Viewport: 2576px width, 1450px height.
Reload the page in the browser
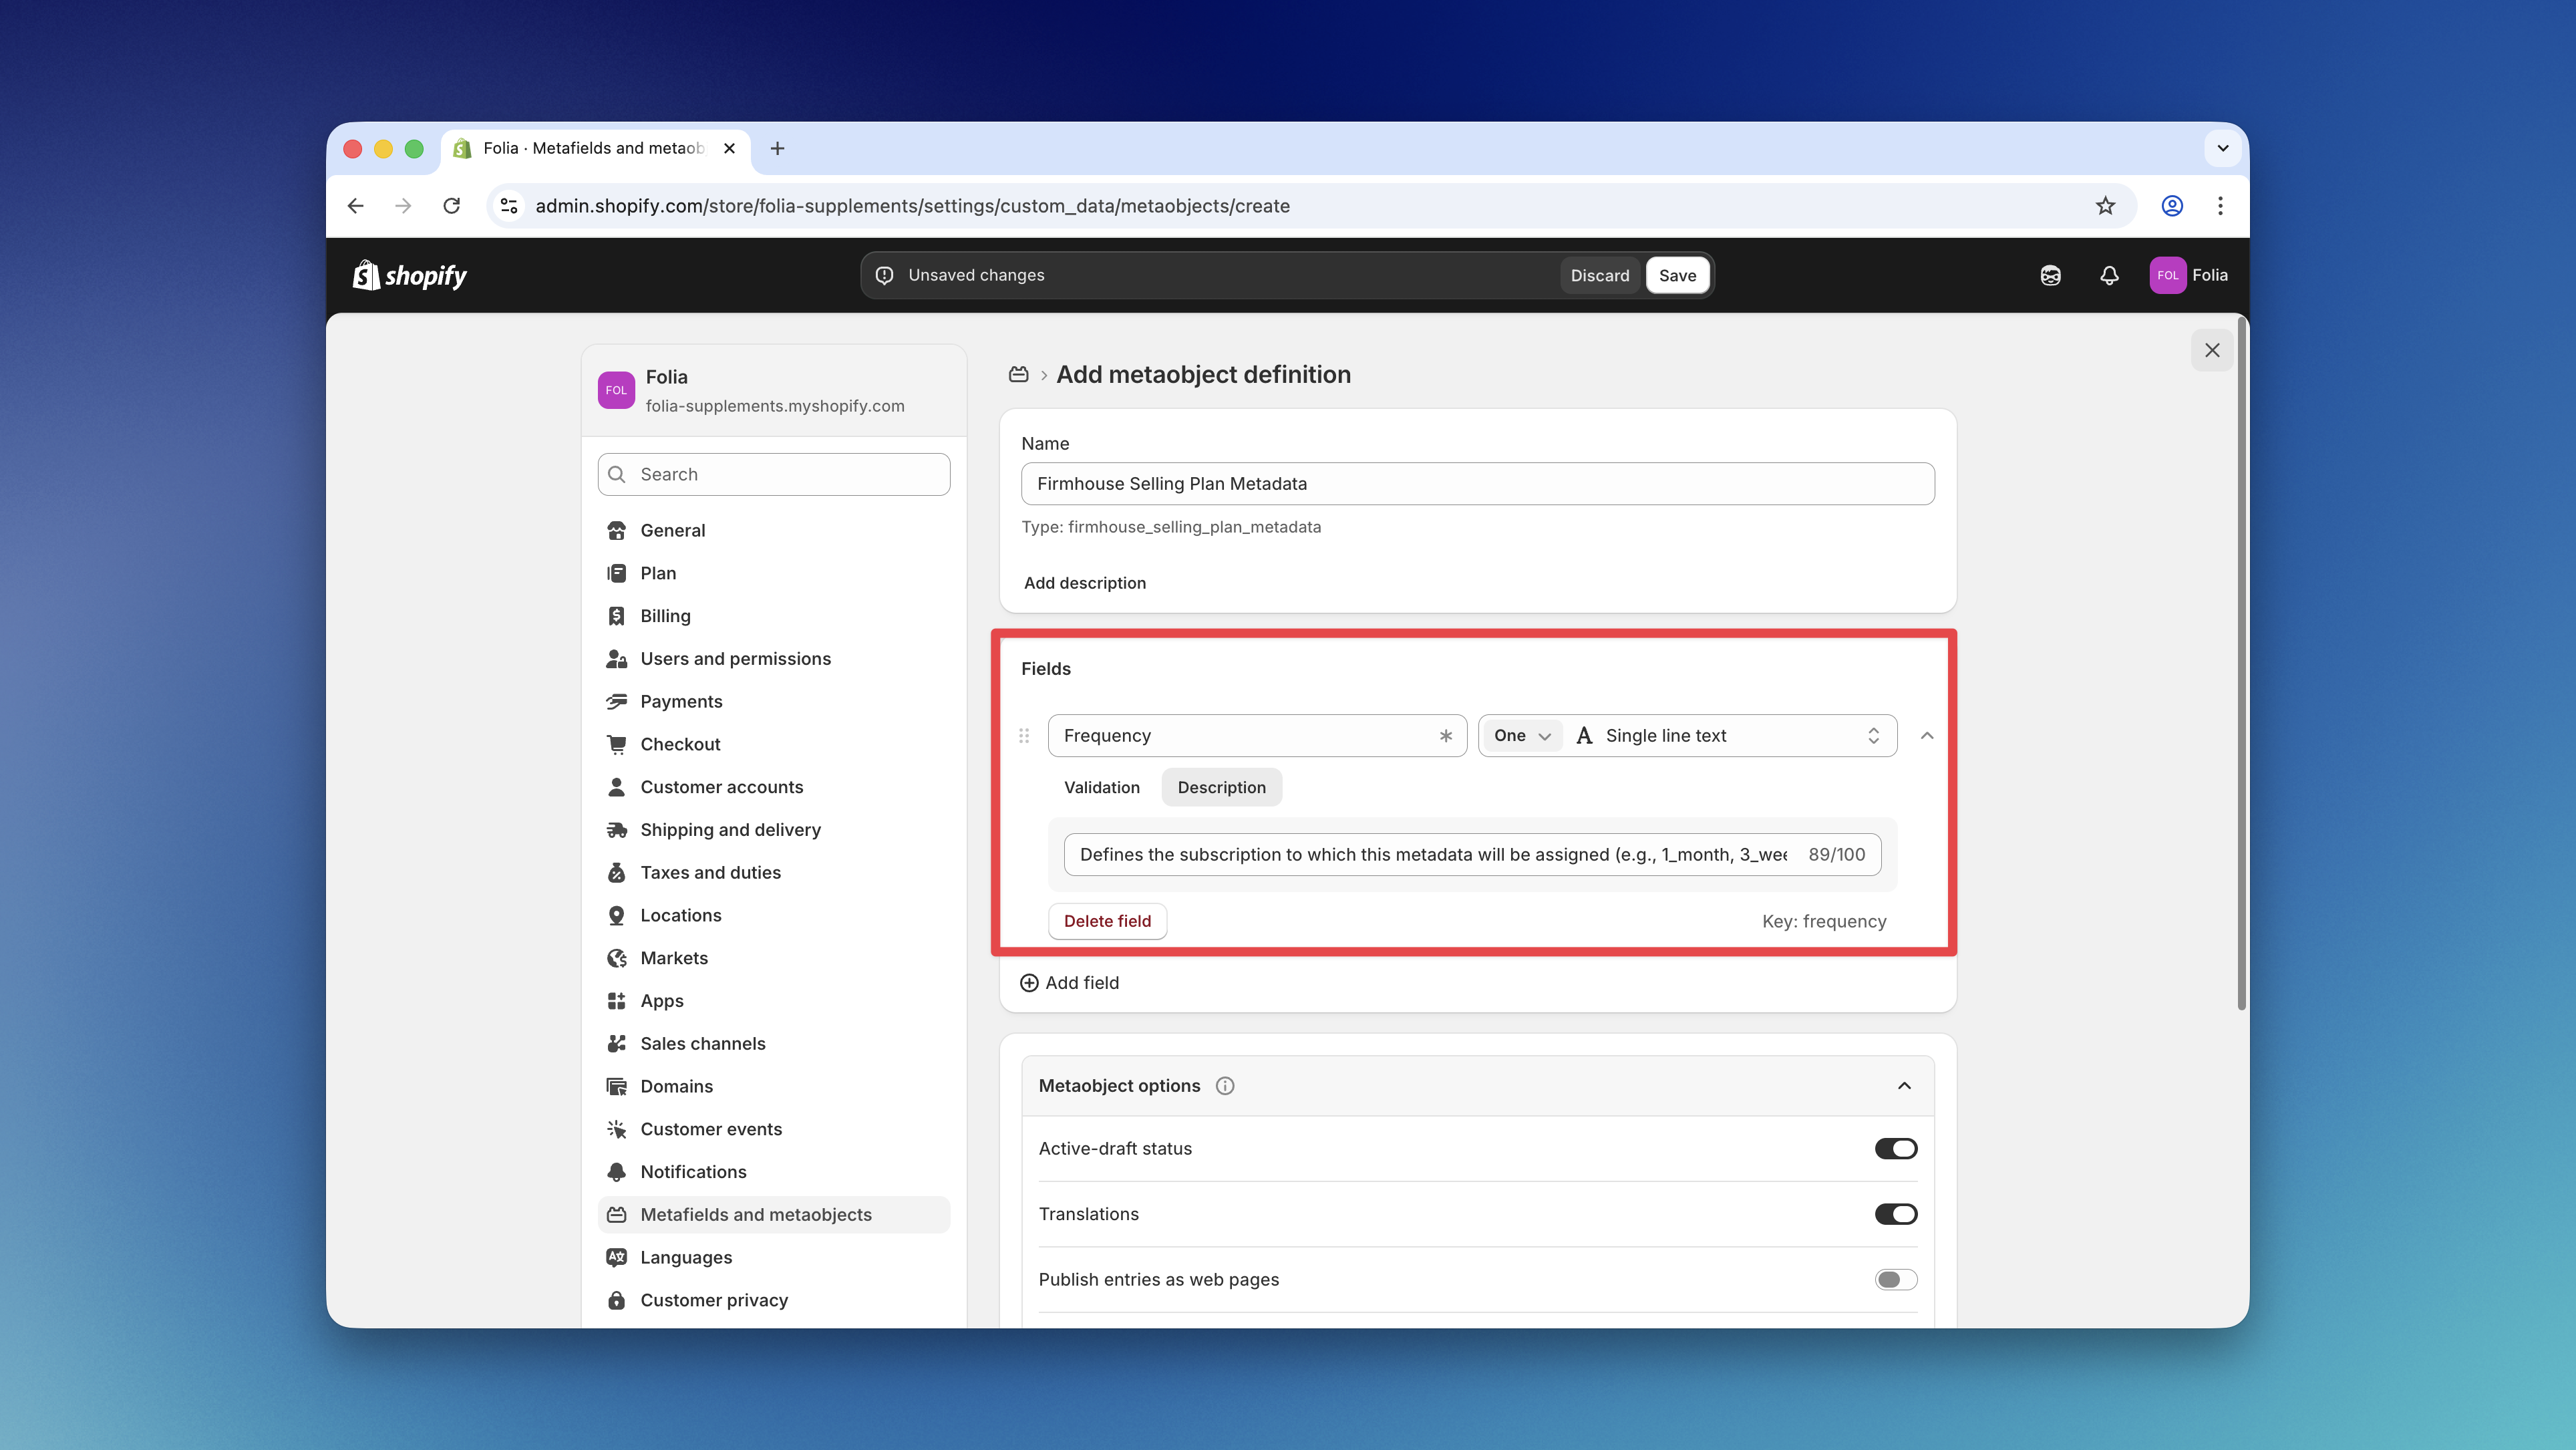452,206
